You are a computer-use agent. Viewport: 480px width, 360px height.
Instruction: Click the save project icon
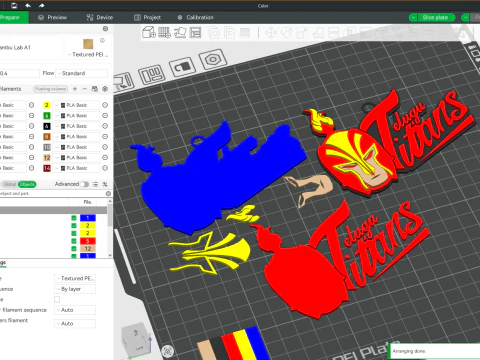point(14,5)
